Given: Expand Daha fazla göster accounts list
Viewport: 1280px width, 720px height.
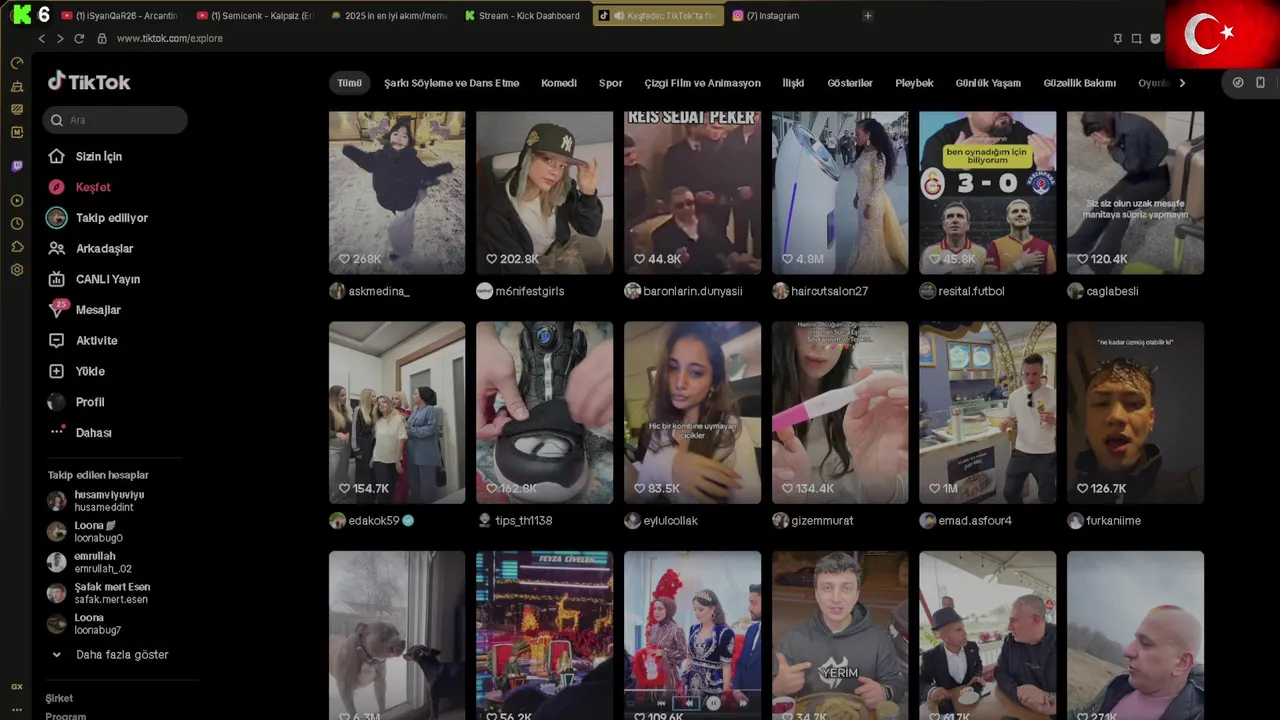Looking at the screenshot, I should (122, 655).
